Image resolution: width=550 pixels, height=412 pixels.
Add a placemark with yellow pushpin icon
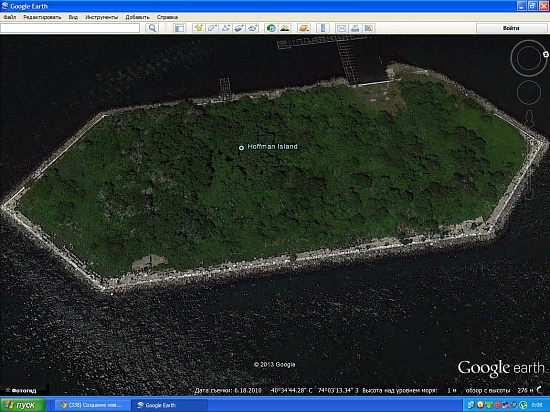tap(199, 28)
